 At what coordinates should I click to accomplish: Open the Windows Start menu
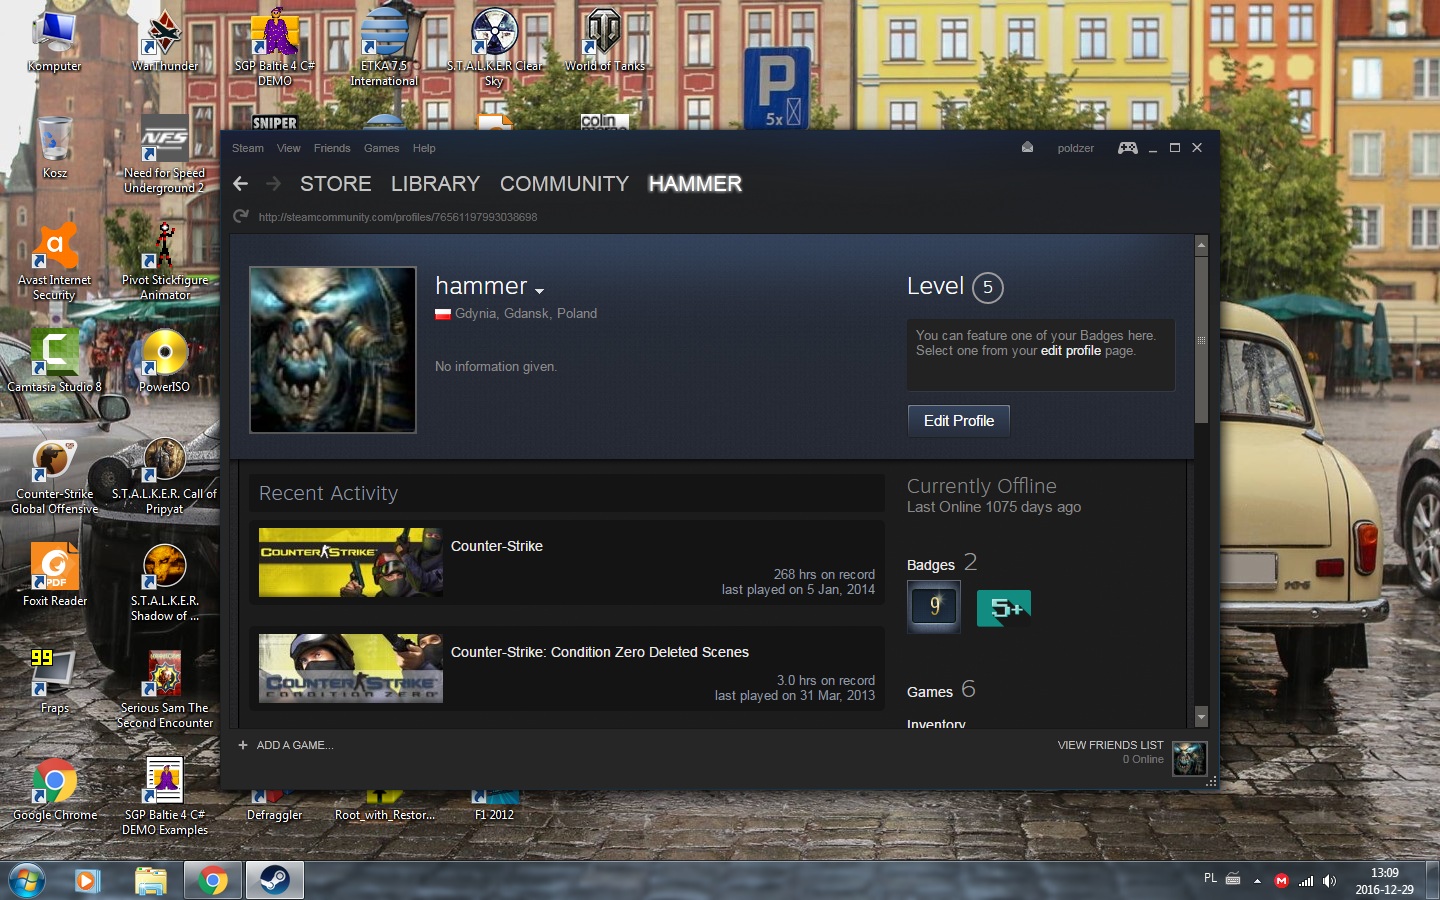pos(27,880)
